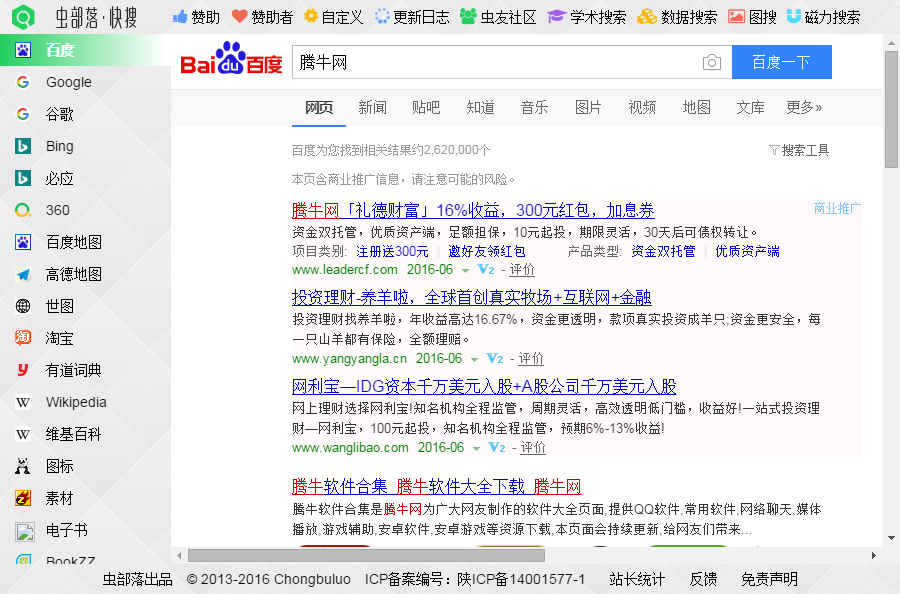The image size is (900, 594).
Task: Switch to 贴吧 tab
Action: tap(426, 107)
